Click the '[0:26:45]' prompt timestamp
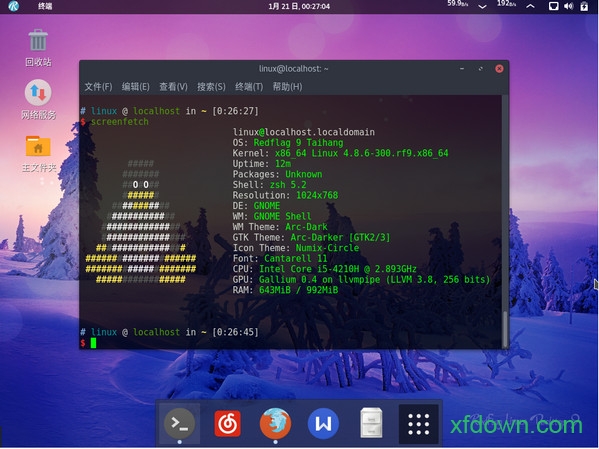 point(235,332)
